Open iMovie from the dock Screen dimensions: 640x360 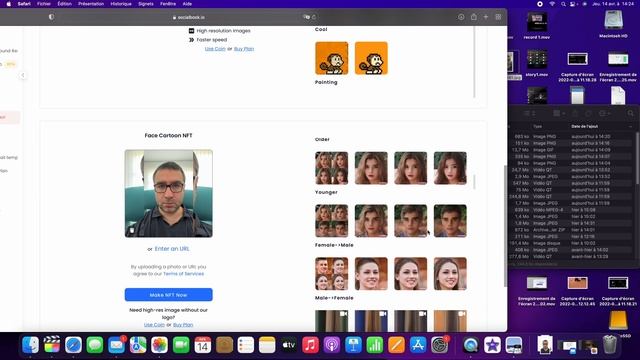click(x=492, y=345)
